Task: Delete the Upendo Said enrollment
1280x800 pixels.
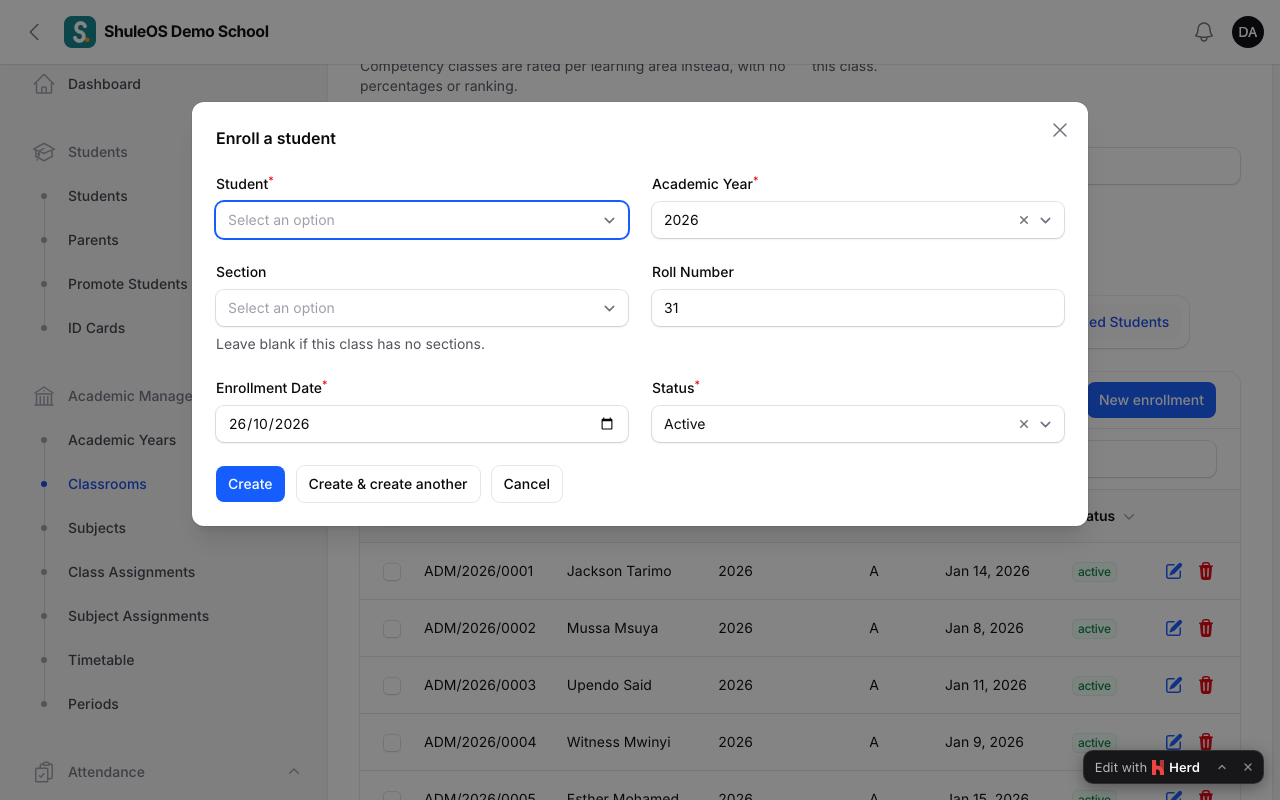Action: [1206, 685]
